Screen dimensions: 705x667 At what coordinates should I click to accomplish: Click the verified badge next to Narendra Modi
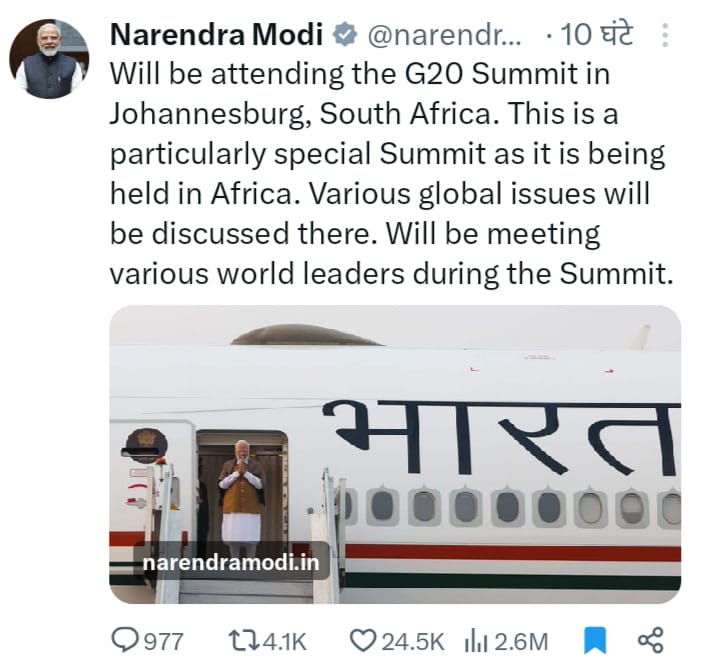345,35
